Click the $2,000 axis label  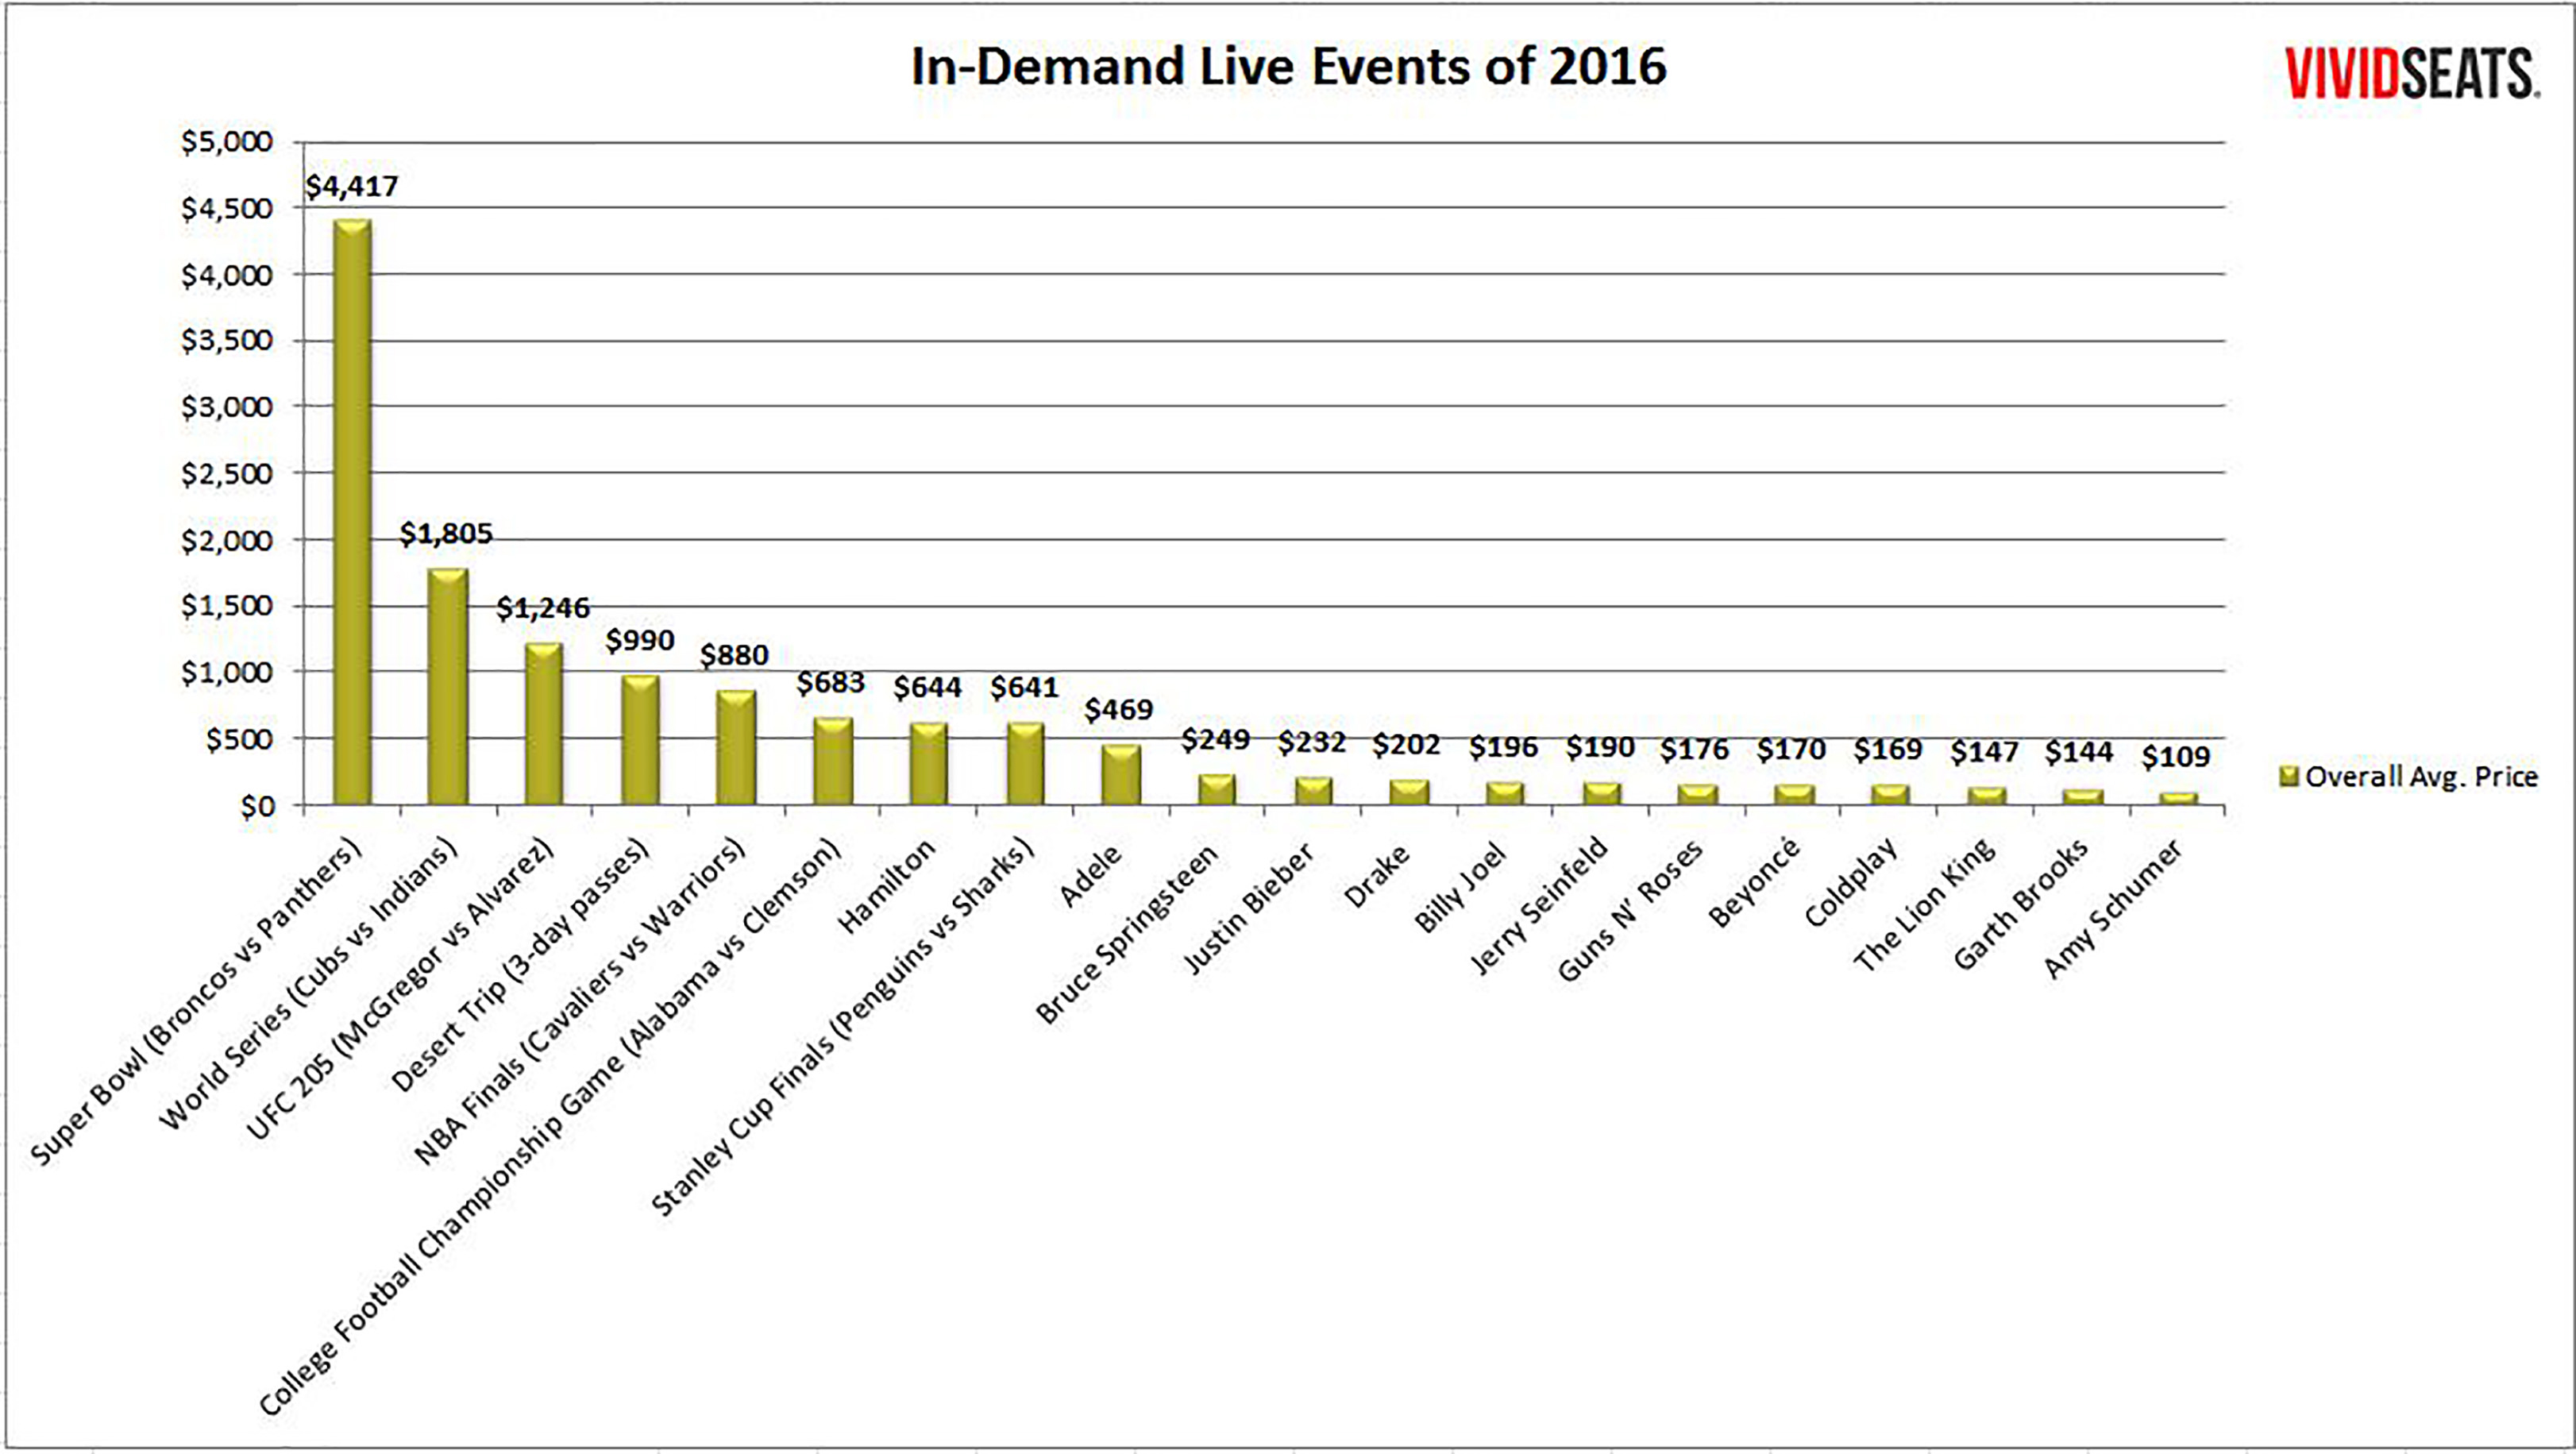(x=227, y=540)
